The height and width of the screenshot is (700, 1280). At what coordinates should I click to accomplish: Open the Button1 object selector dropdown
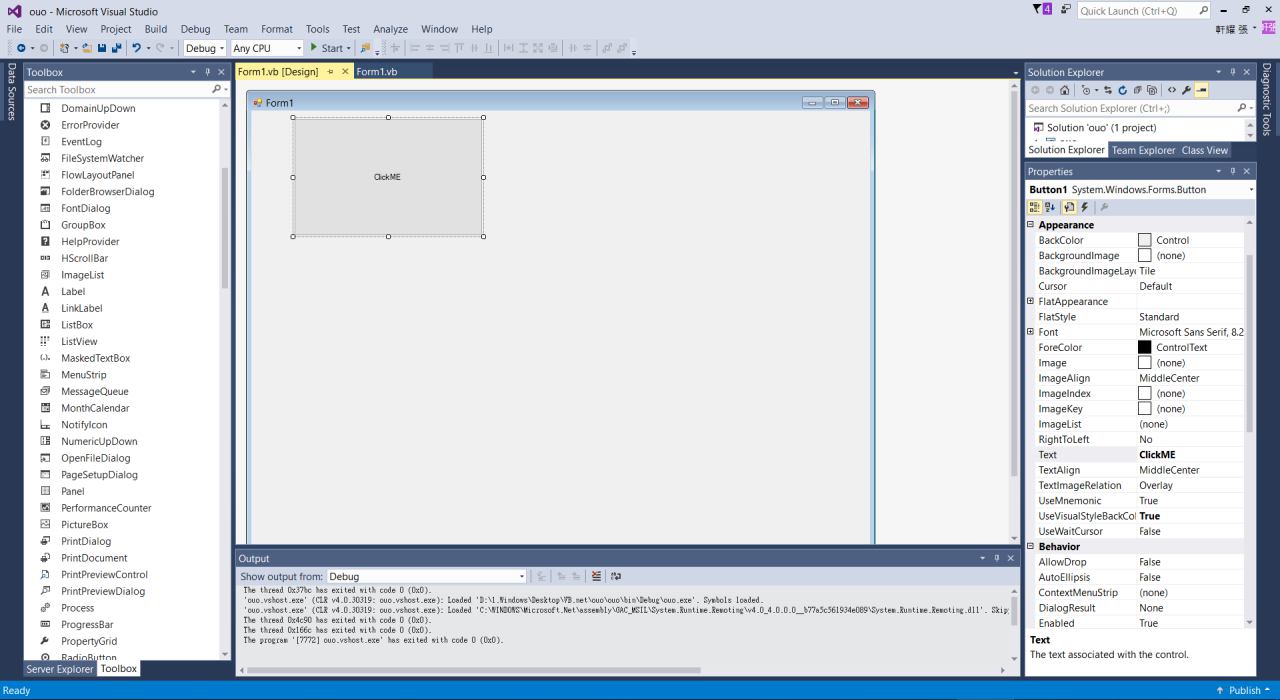(x=1251, y=189)
